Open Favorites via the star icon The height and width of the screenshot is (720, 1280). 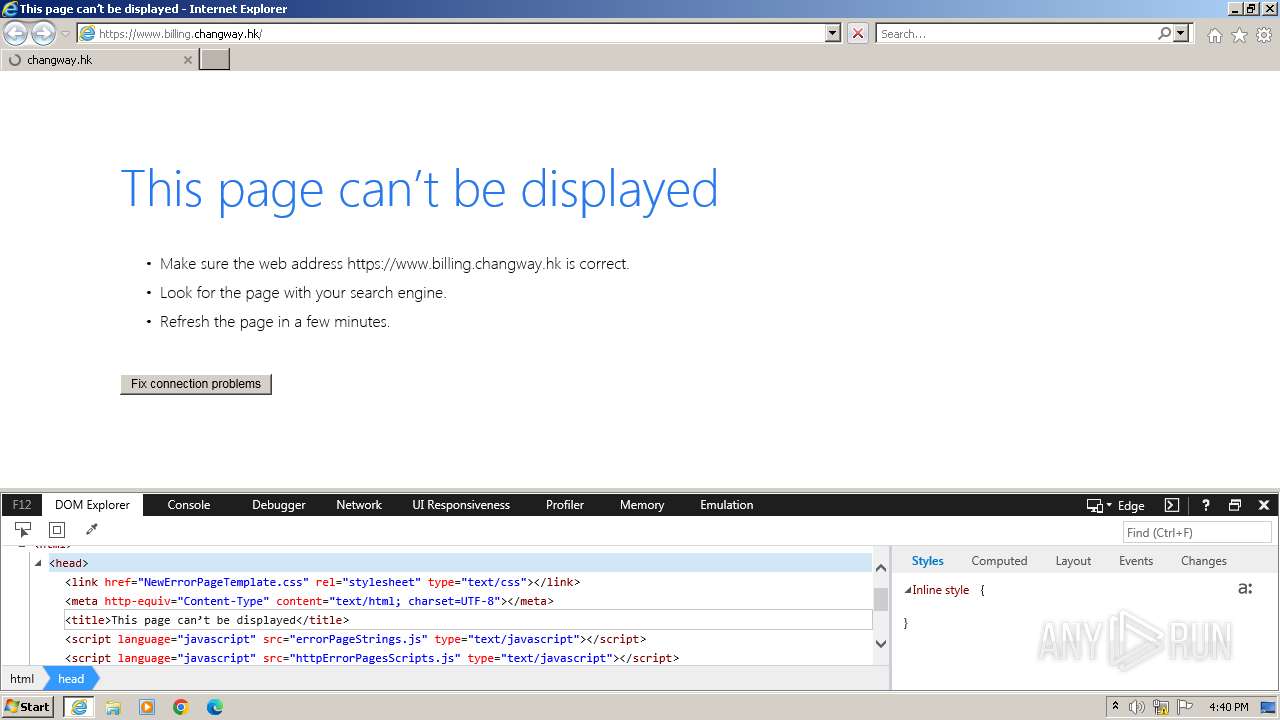pos(1239,35)
